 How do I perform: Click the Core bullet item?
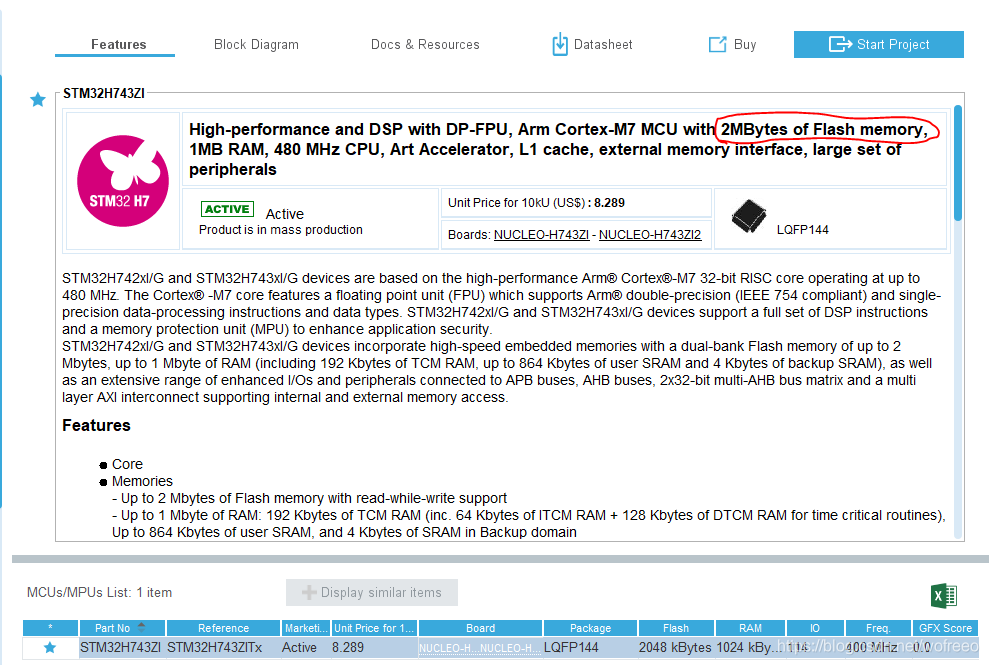(x=127, y=464)
